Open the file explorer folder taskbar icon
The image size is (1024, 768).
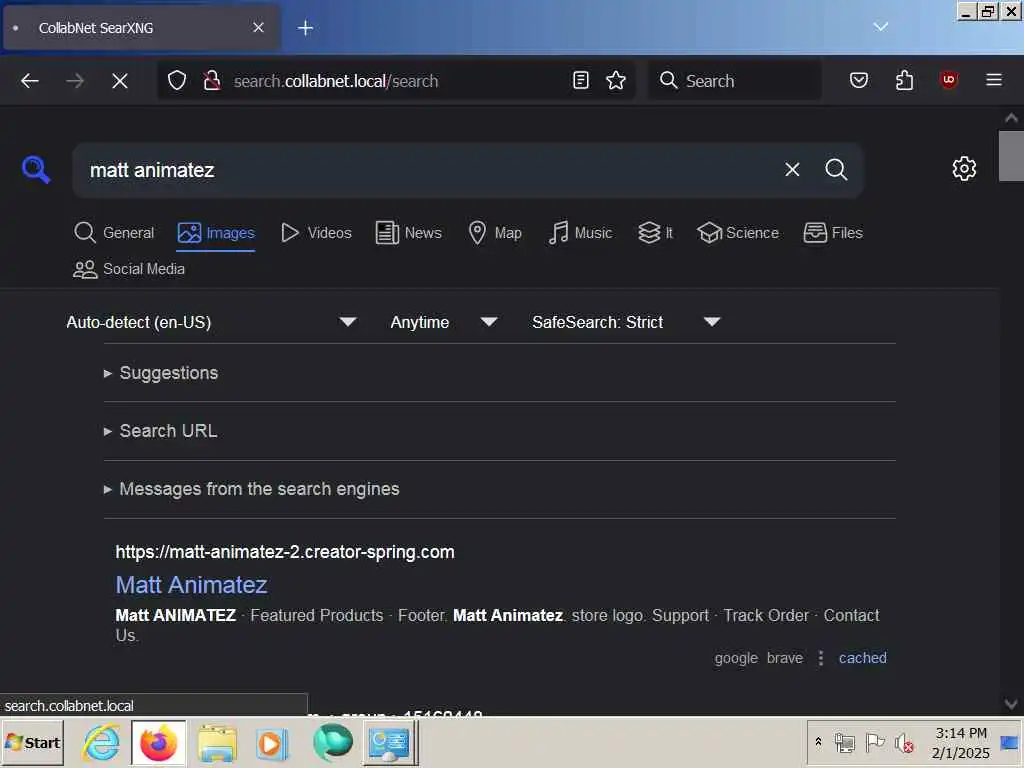pyautogui.click(x=217, y=743)
